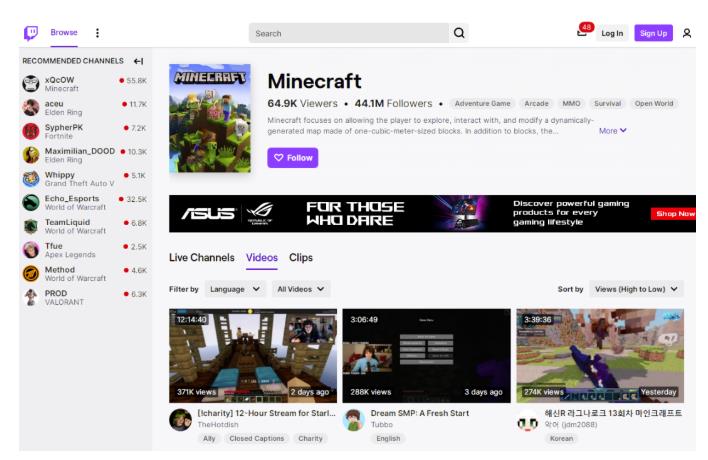Viewport: 708px width, 460px height.
Task: Open the notifications inbox with 48 badge
Action: (x=582, y=32)
